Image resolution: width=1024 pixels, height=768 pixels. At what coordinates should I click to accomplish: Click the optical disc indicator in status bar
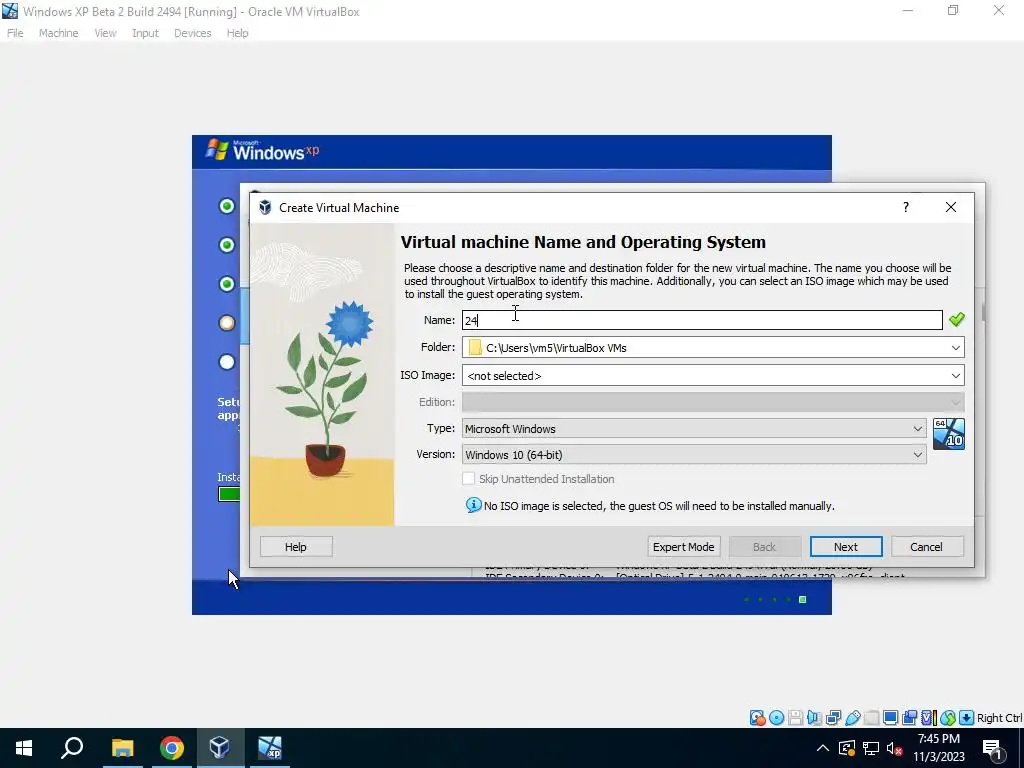coord(776,718)
